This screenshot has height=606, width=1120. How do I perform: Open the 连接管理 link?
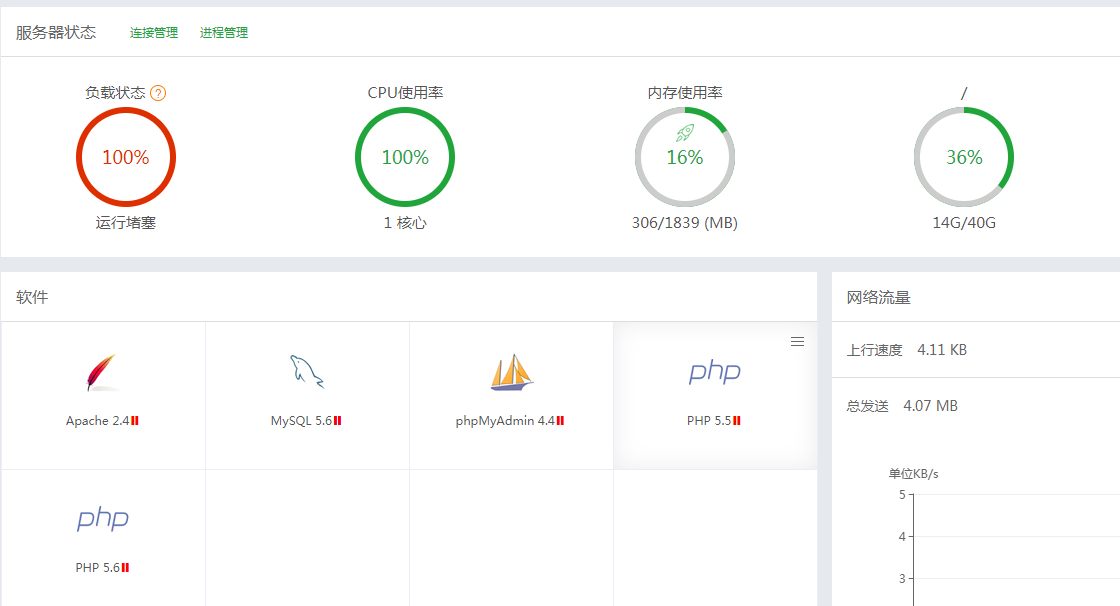click(154, 33)
